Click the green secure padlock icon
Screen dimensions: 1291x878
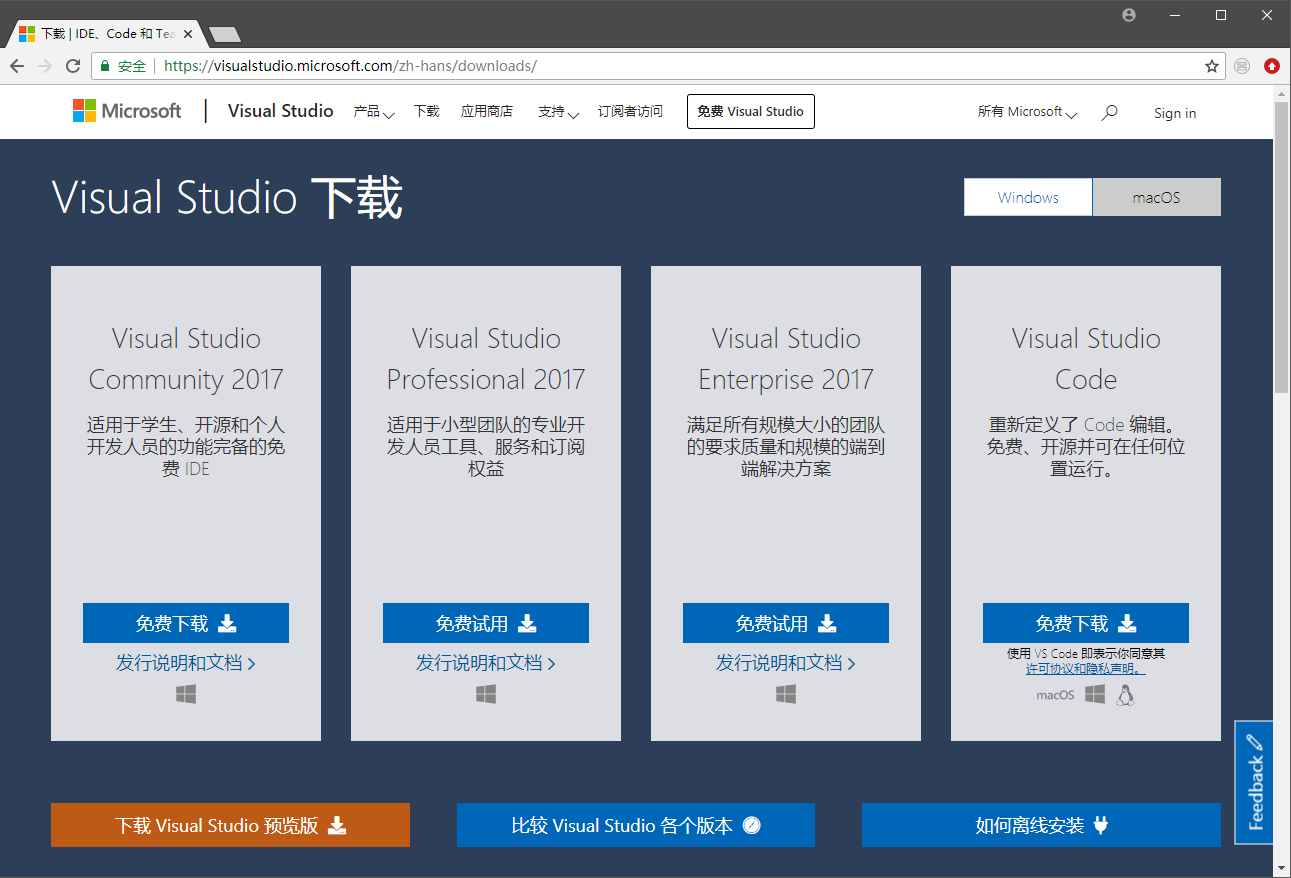[x=105, y=66]
